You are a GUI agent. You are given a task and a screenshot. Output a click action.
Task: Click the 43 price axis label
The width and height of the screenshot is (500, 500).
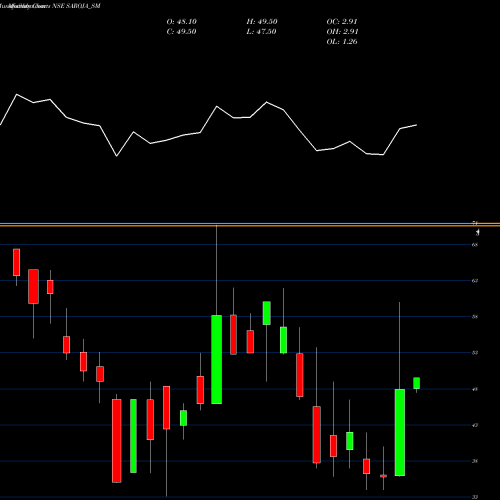point(475,425)
